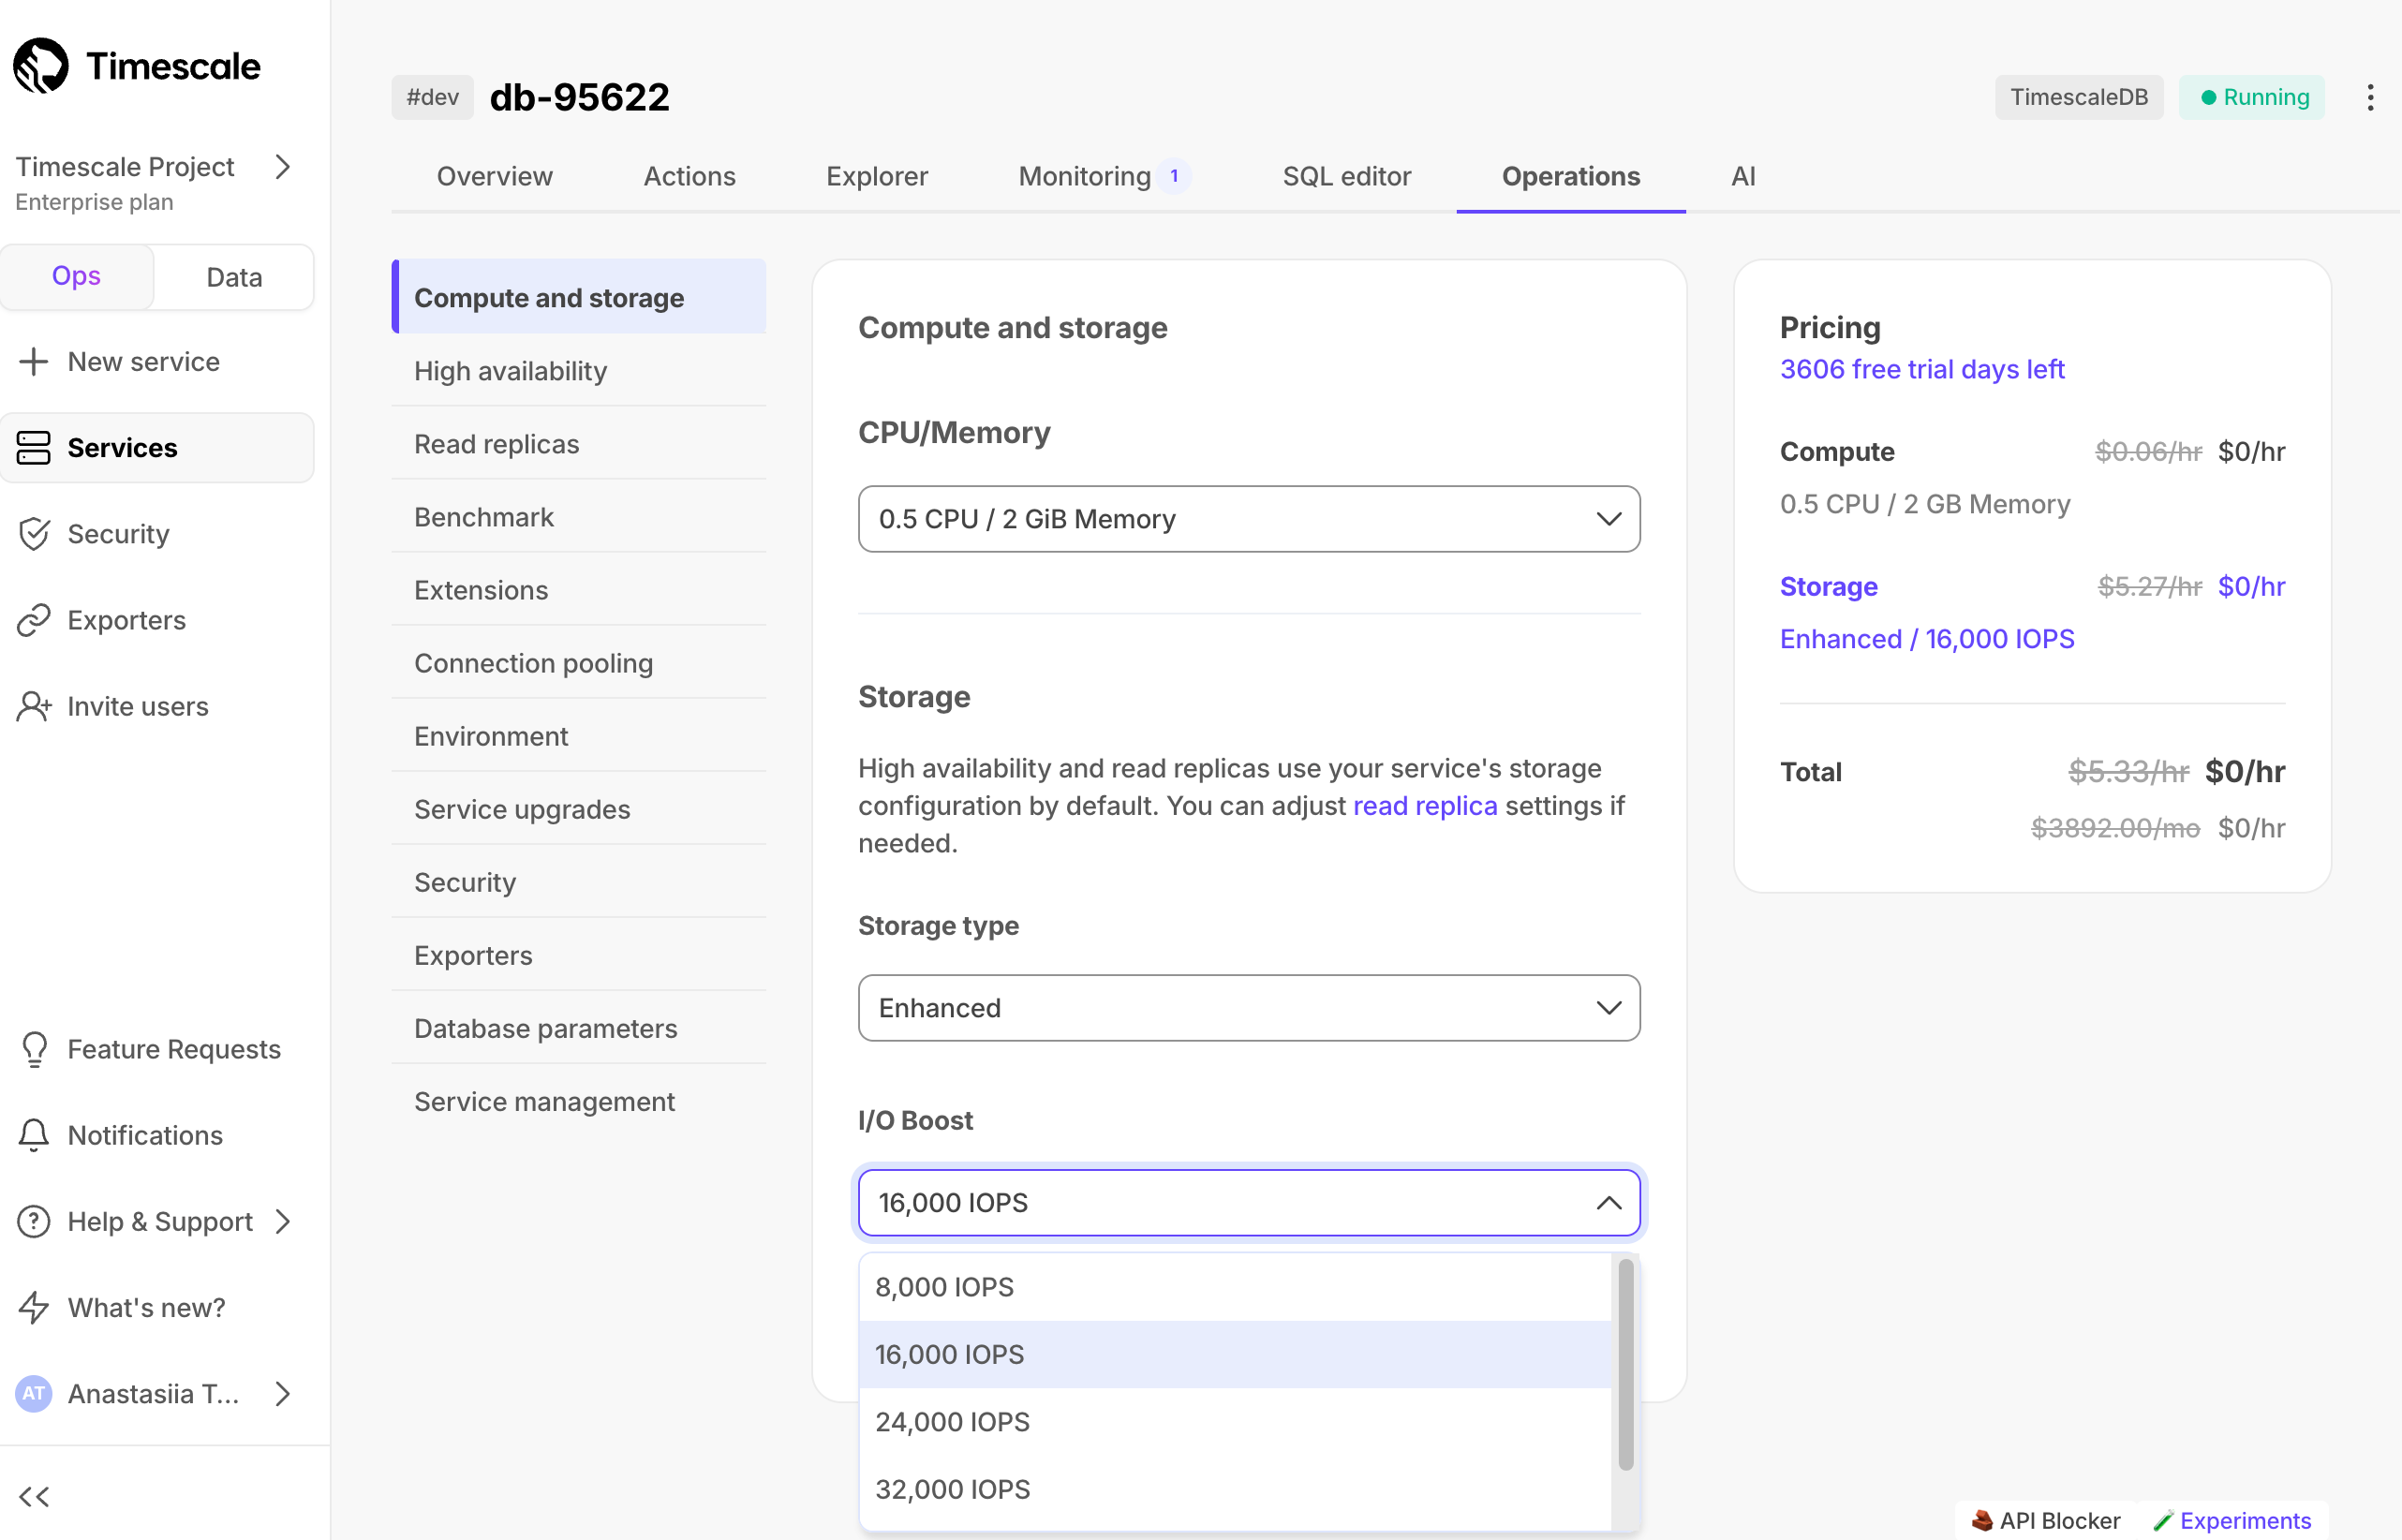Click the TimescaleDB badge
This screenshot has height=1540, width=2402.
tap(2079, 97)
